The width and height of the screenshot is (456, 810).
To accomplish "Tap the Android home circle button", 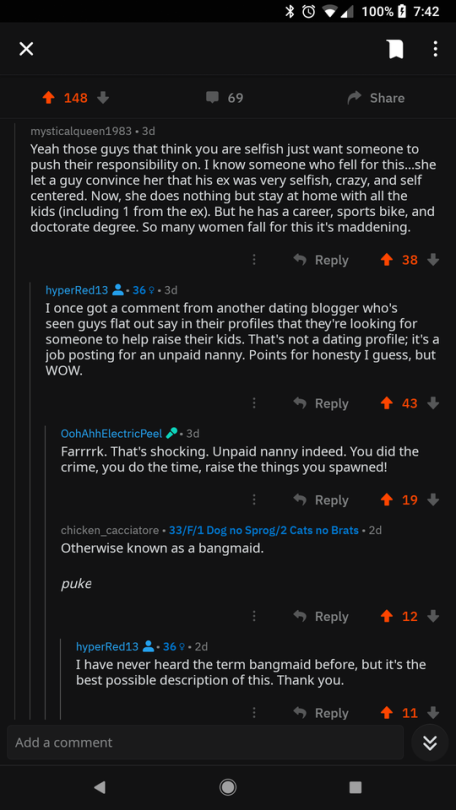I will tap(228, 787).
